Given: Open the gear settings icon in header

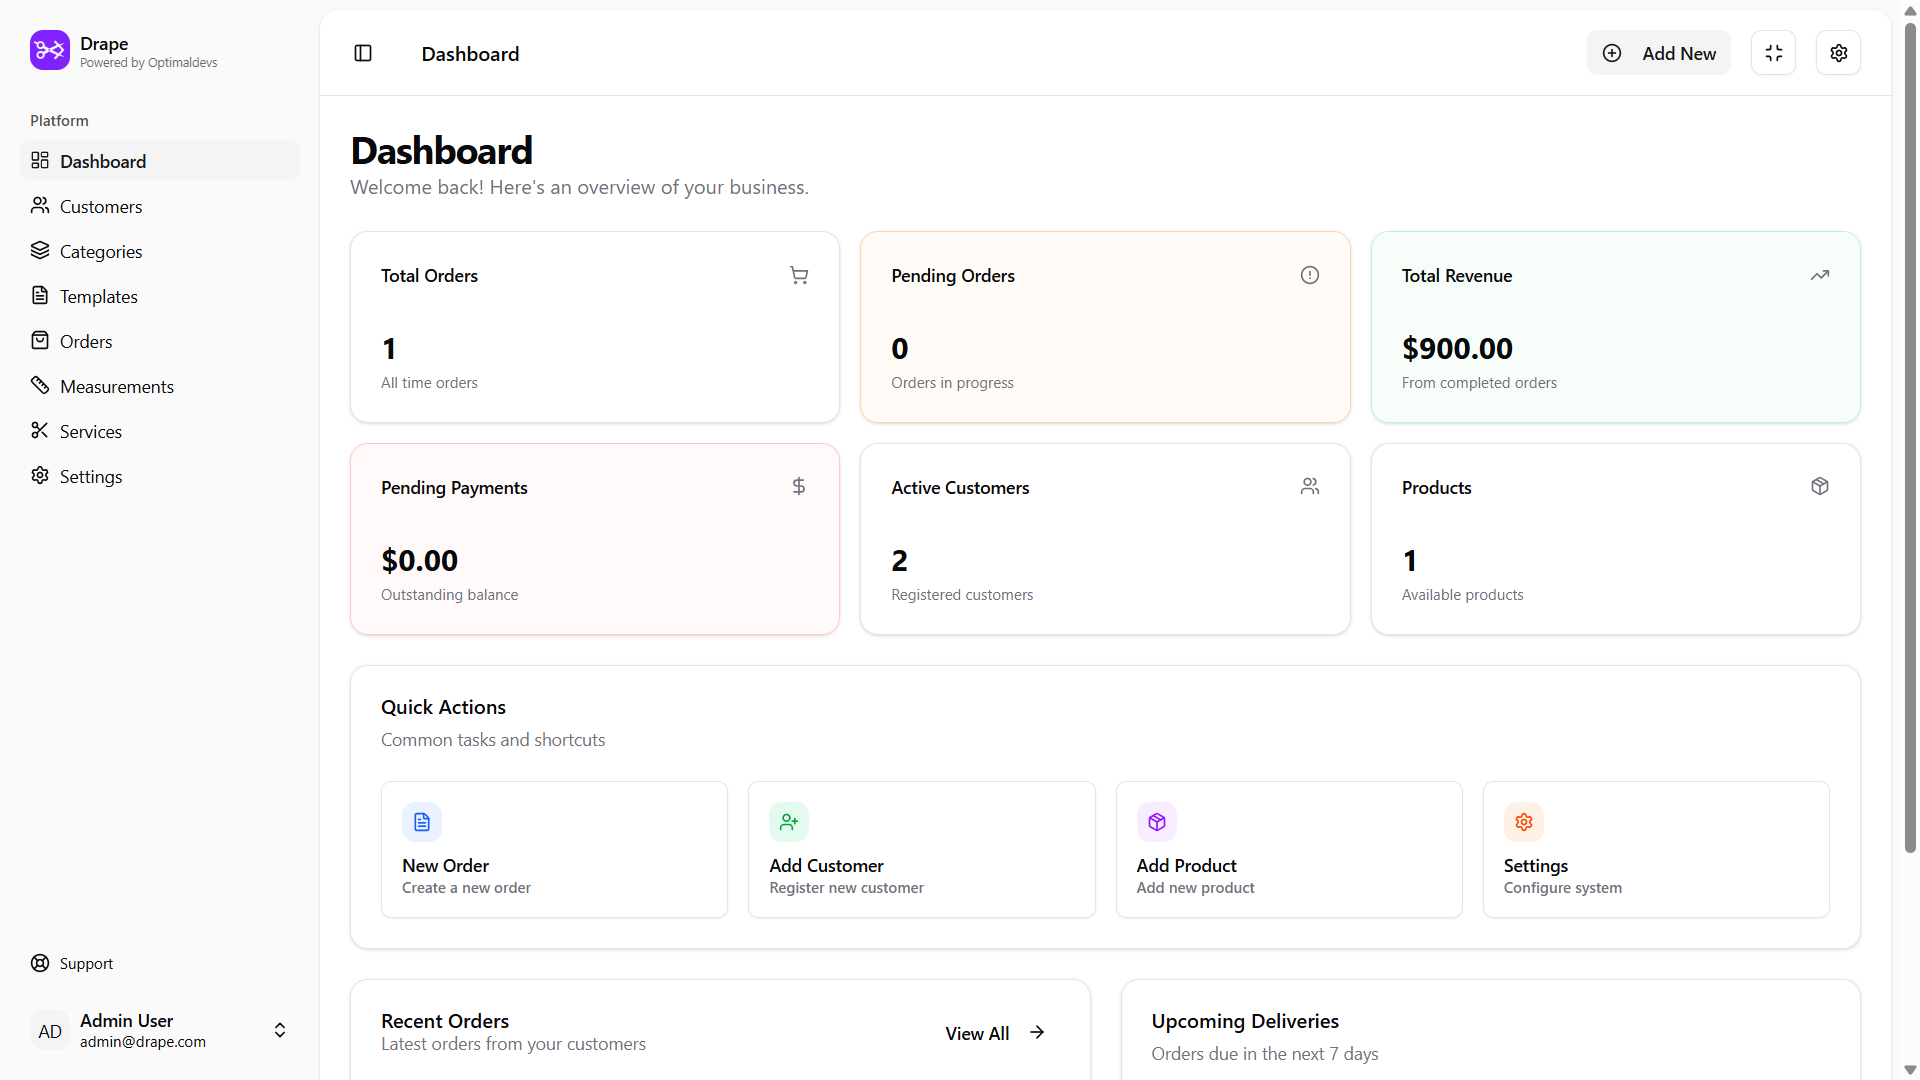Looking at the screenshot, I should (x=1838, y=53).
